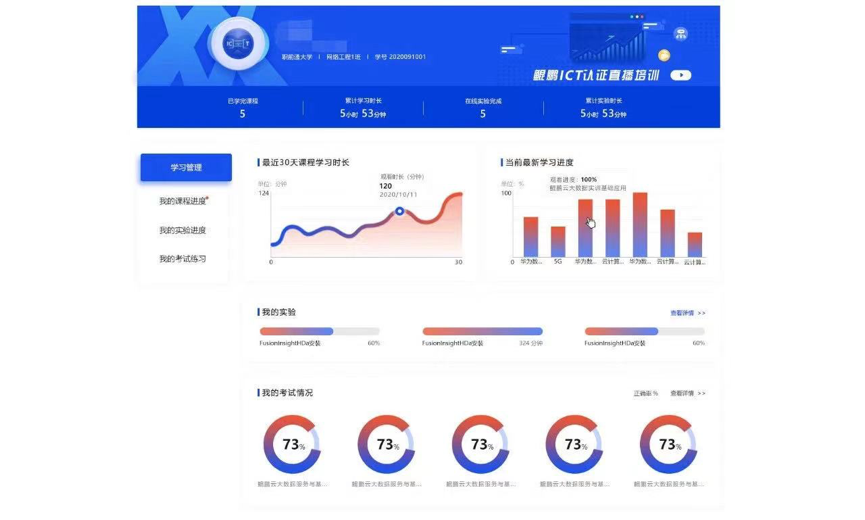Click the ICT profile avatar icon
Screen dimensions: 865x520
coord(238,44)
